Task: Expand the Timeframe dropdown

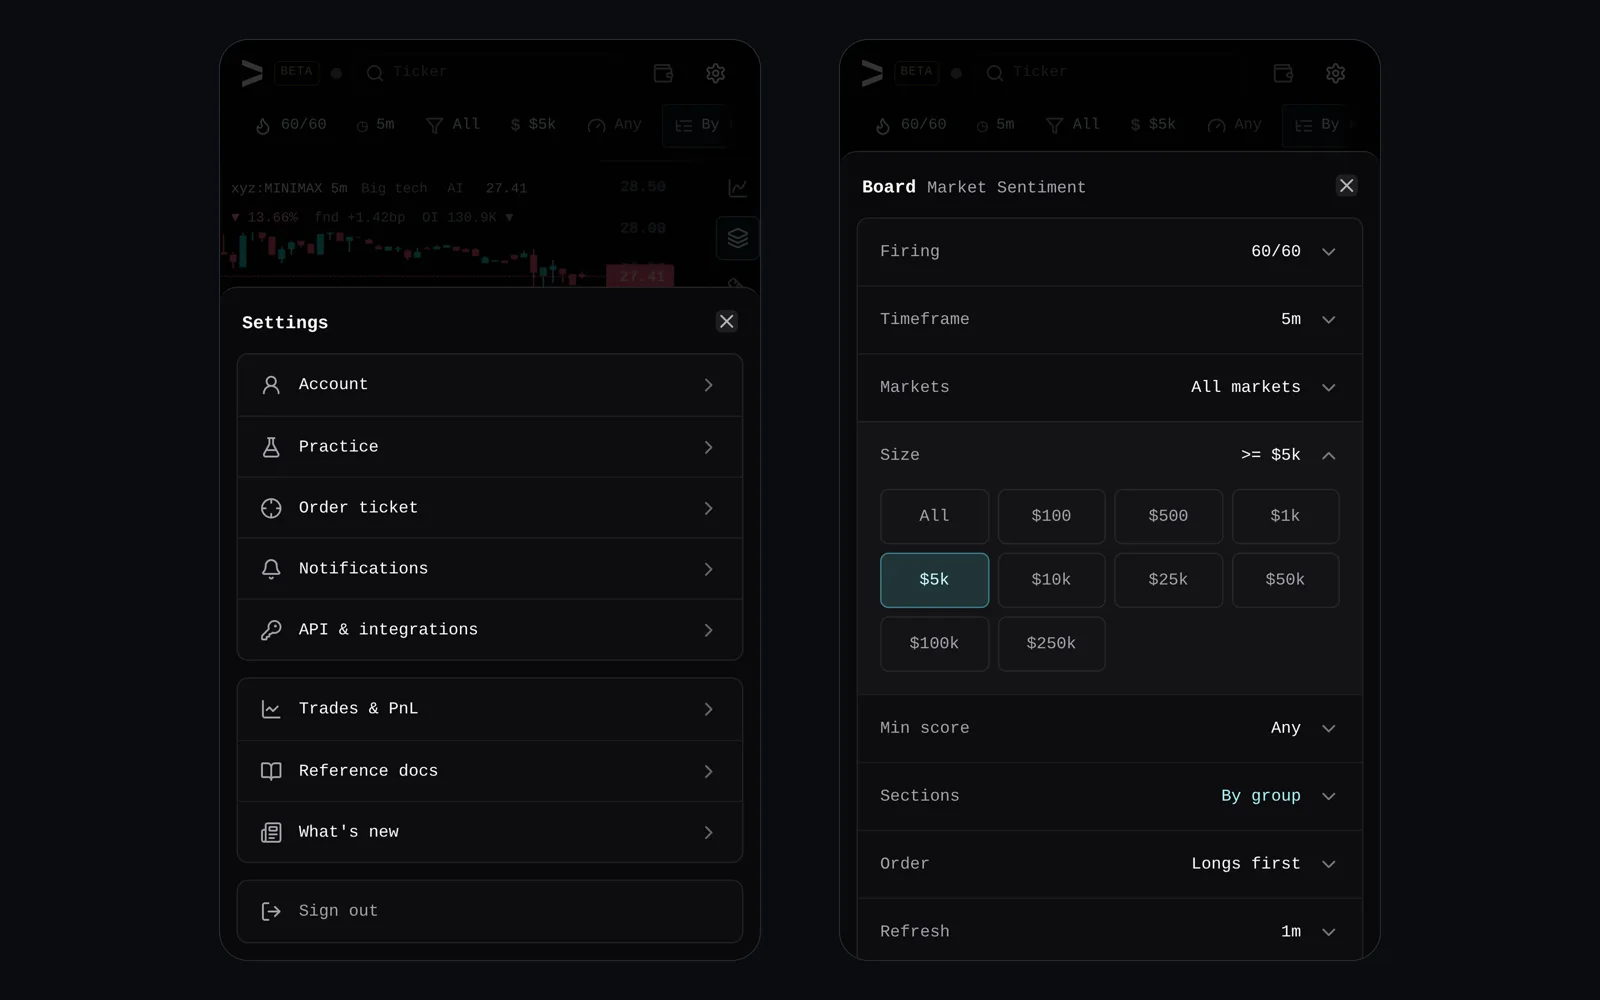Action: click(1110, 320)
